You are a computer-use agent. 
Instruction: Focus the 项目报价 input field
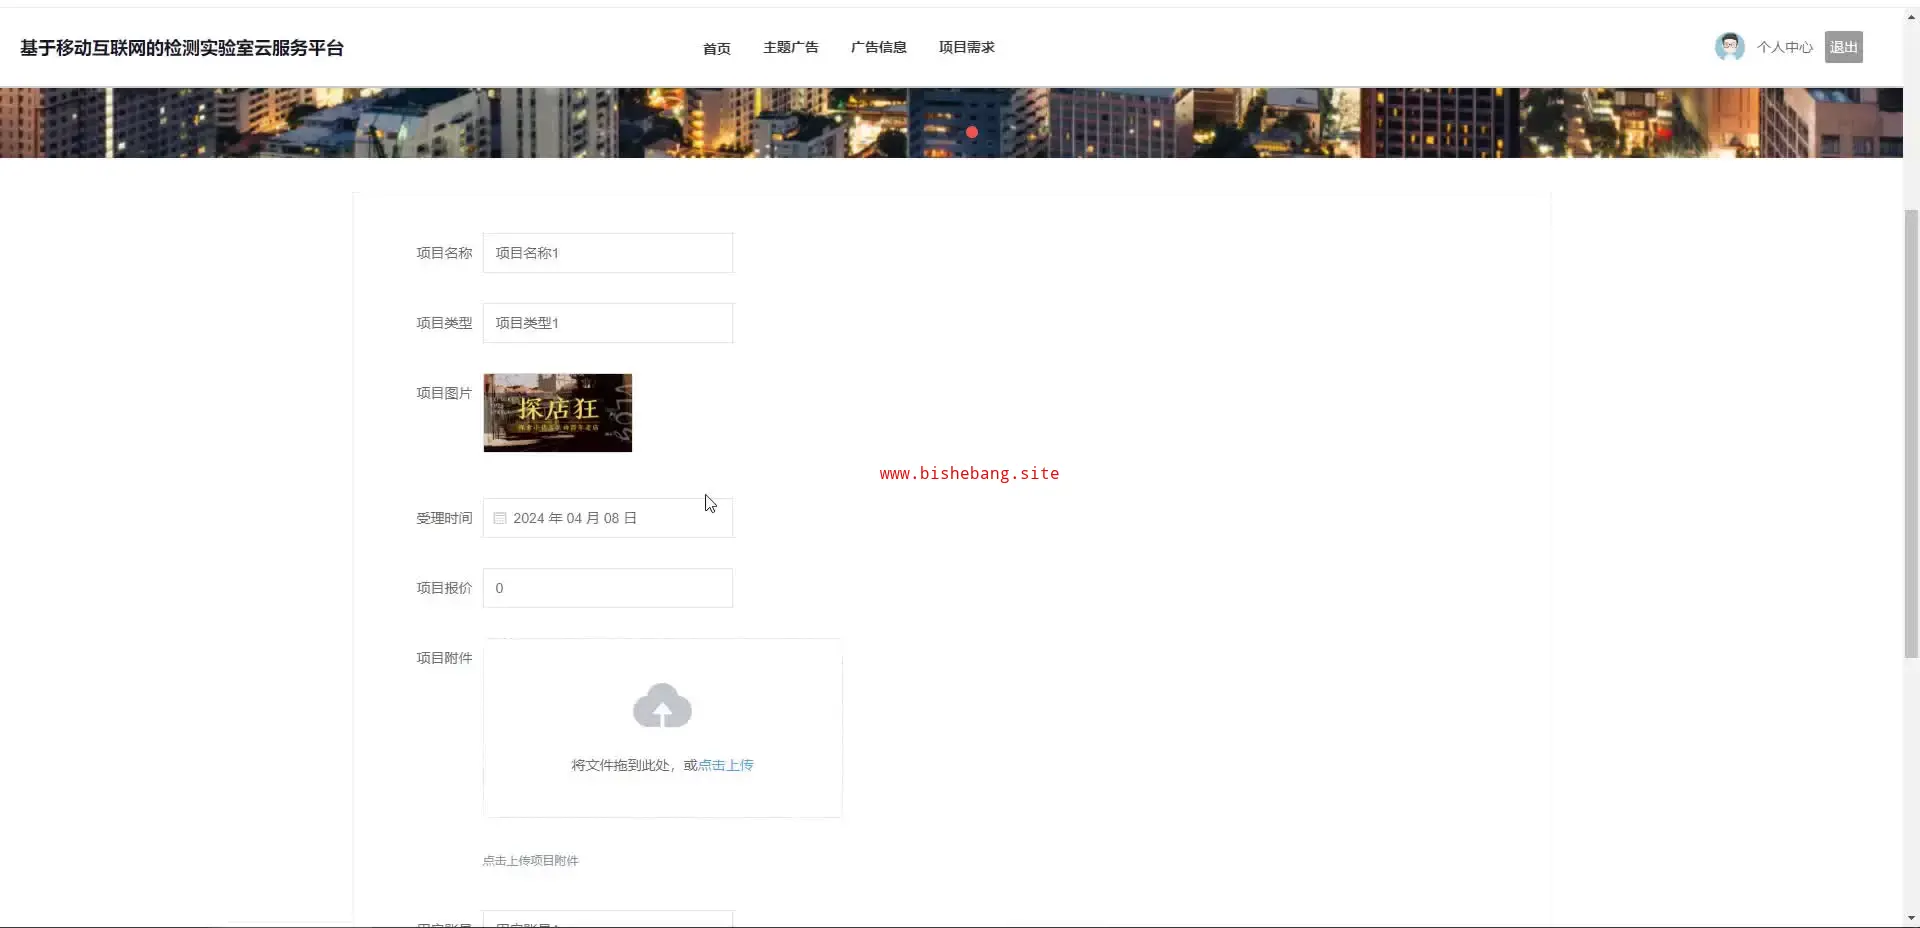point(608,588)
